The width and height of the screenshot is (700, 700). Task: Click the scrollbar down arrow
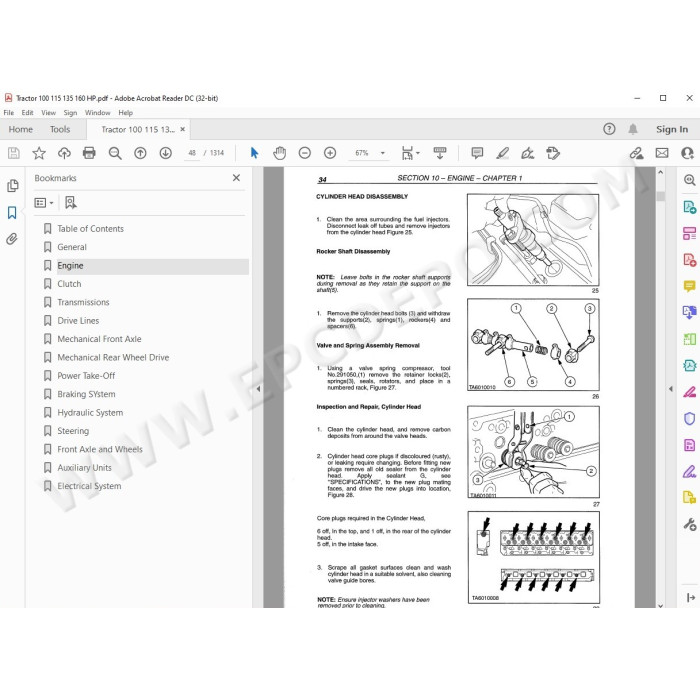(x=661, y=605)
